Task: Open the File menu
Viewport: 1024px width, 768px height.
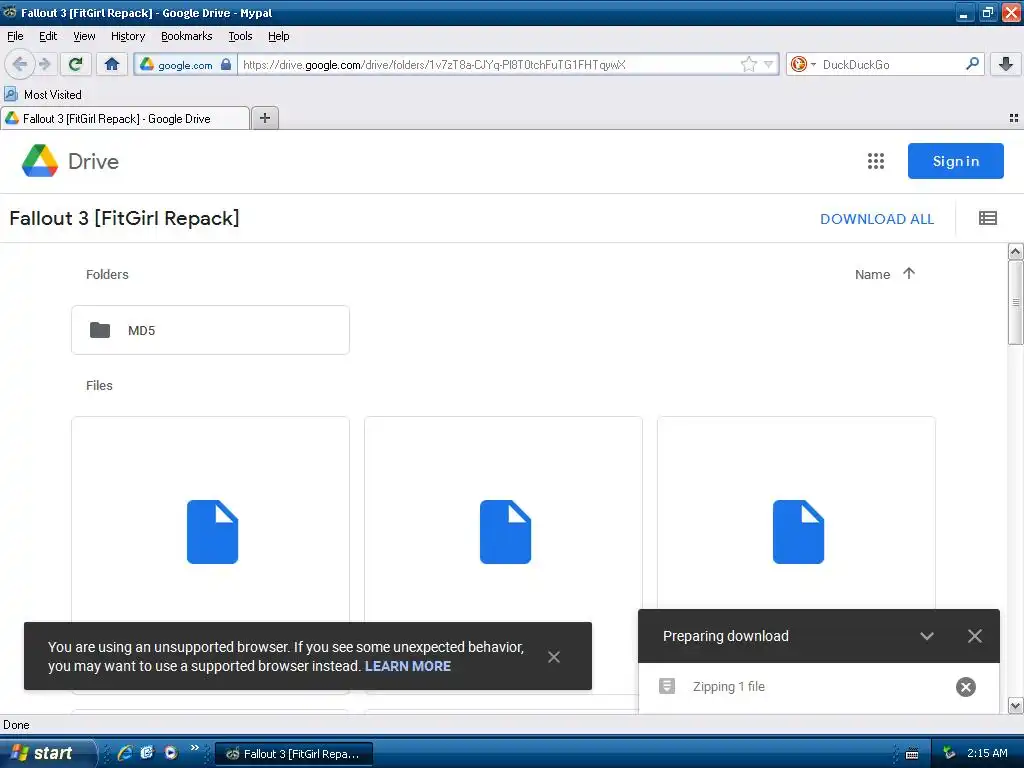Action: pyautogui.click(x=15, y=36)
